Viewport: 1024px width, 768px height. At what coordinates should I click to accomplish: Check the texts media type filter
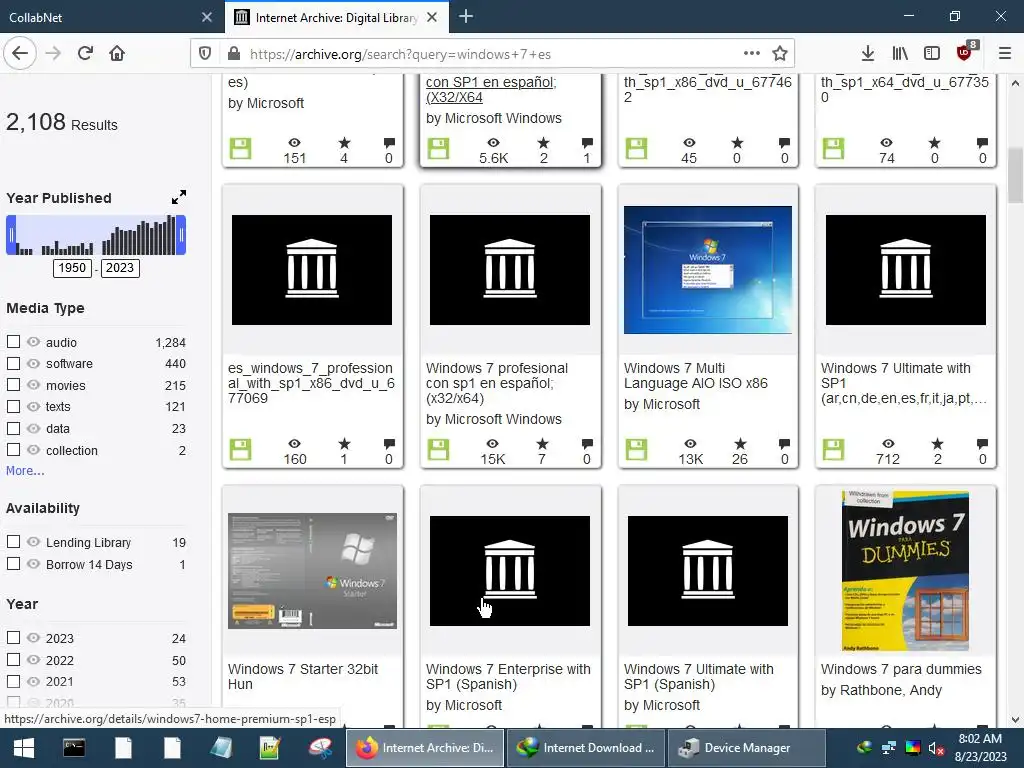(x=13, y=406)
